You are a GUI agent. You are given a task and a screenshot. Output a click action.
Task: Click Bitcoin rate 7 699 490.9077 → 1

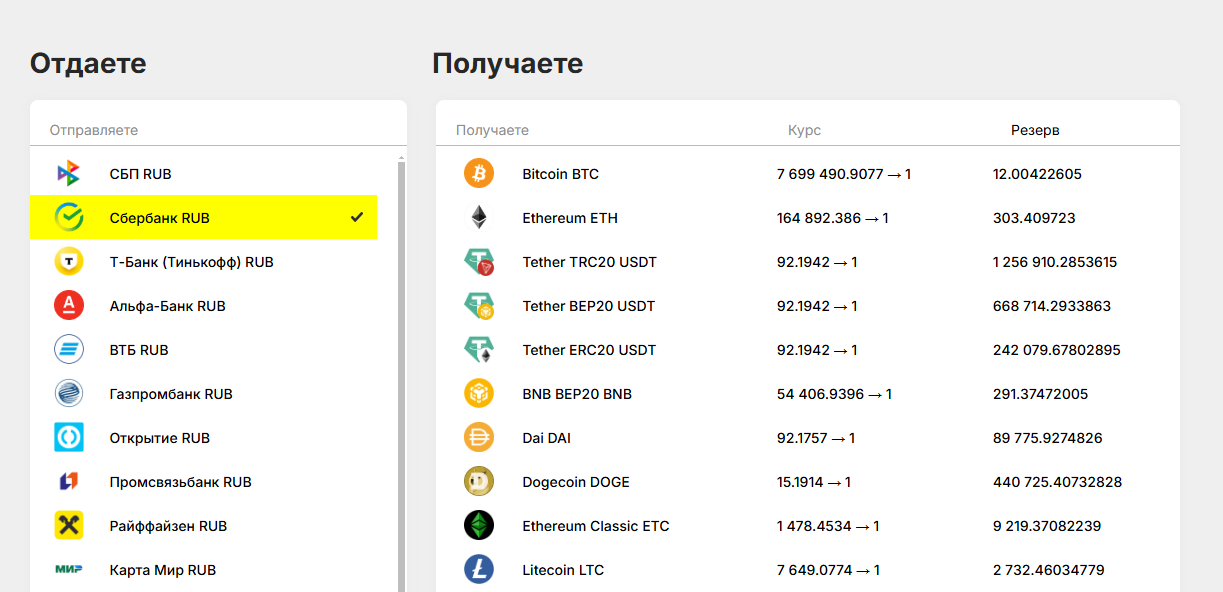pos(844,174)
